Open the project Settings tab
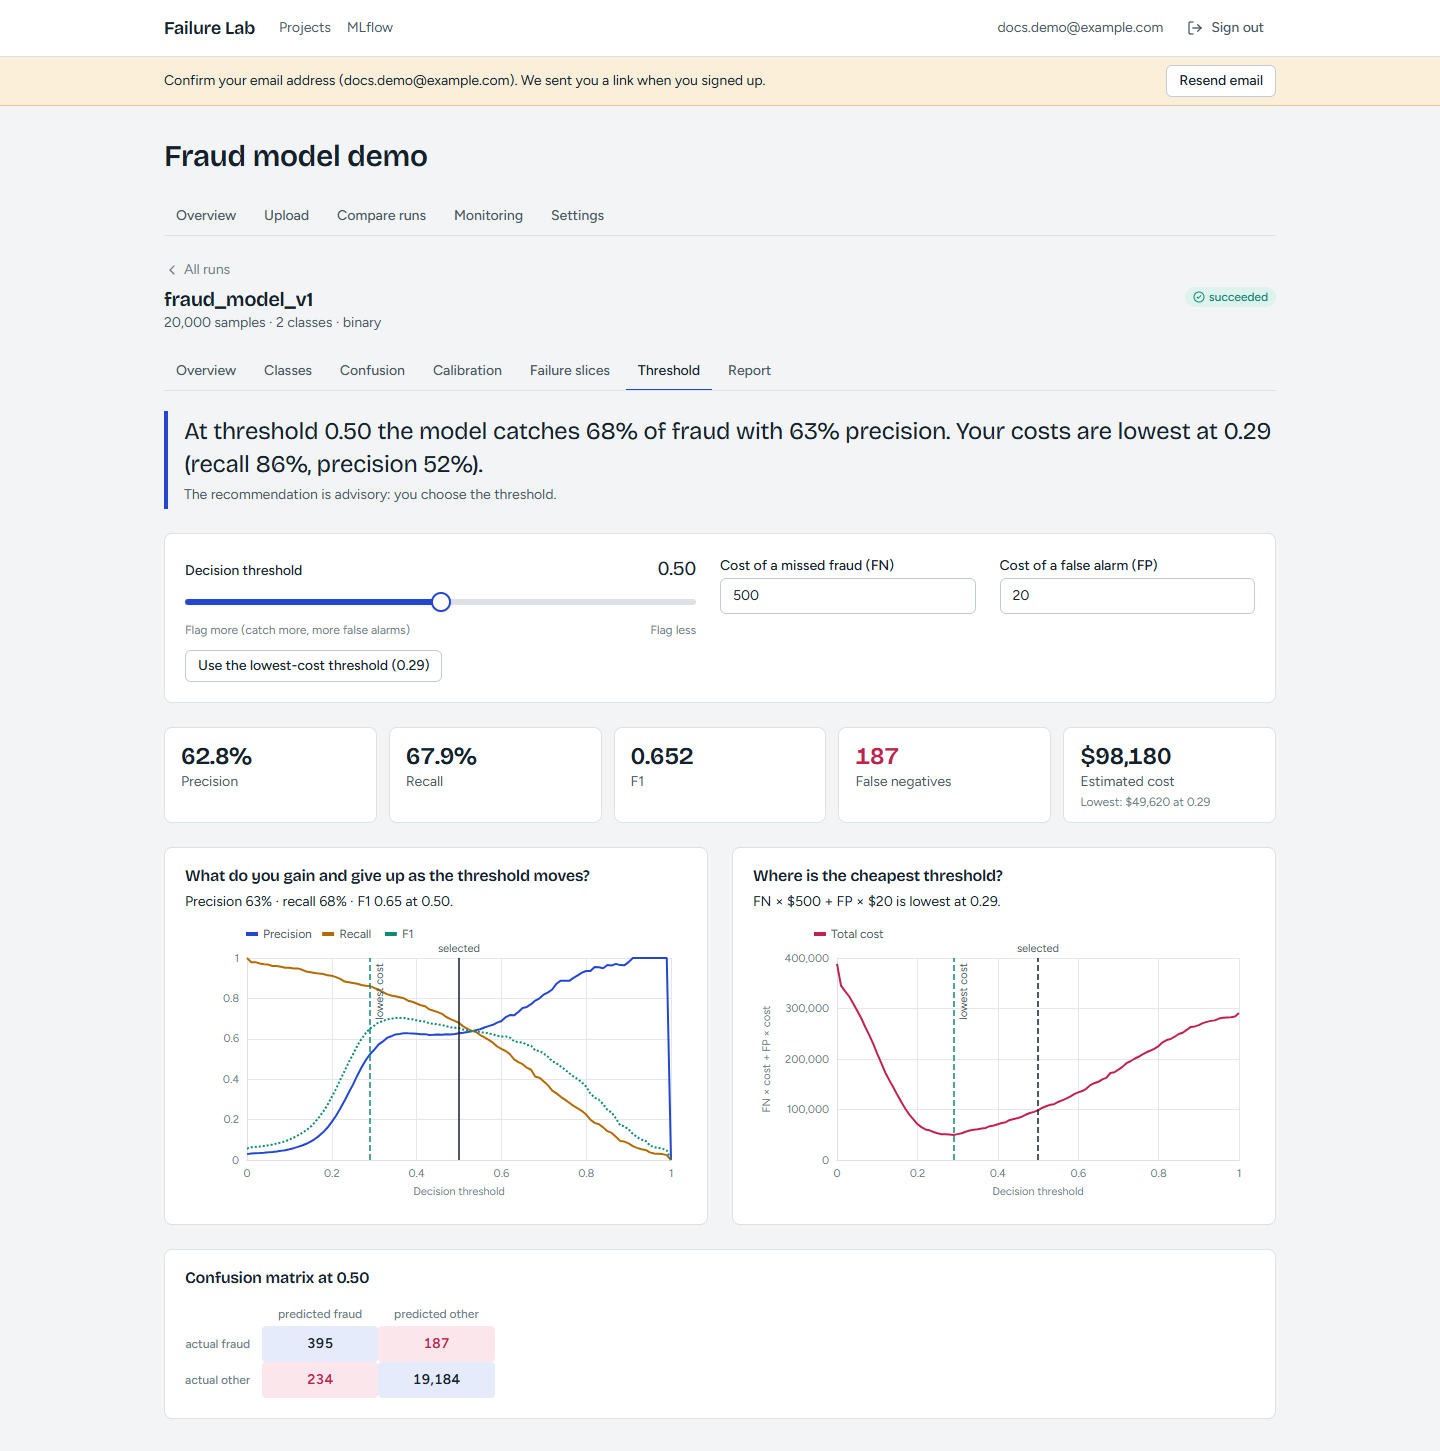The width and height of the screenshot is (1440, 1451). pos(577,215)
